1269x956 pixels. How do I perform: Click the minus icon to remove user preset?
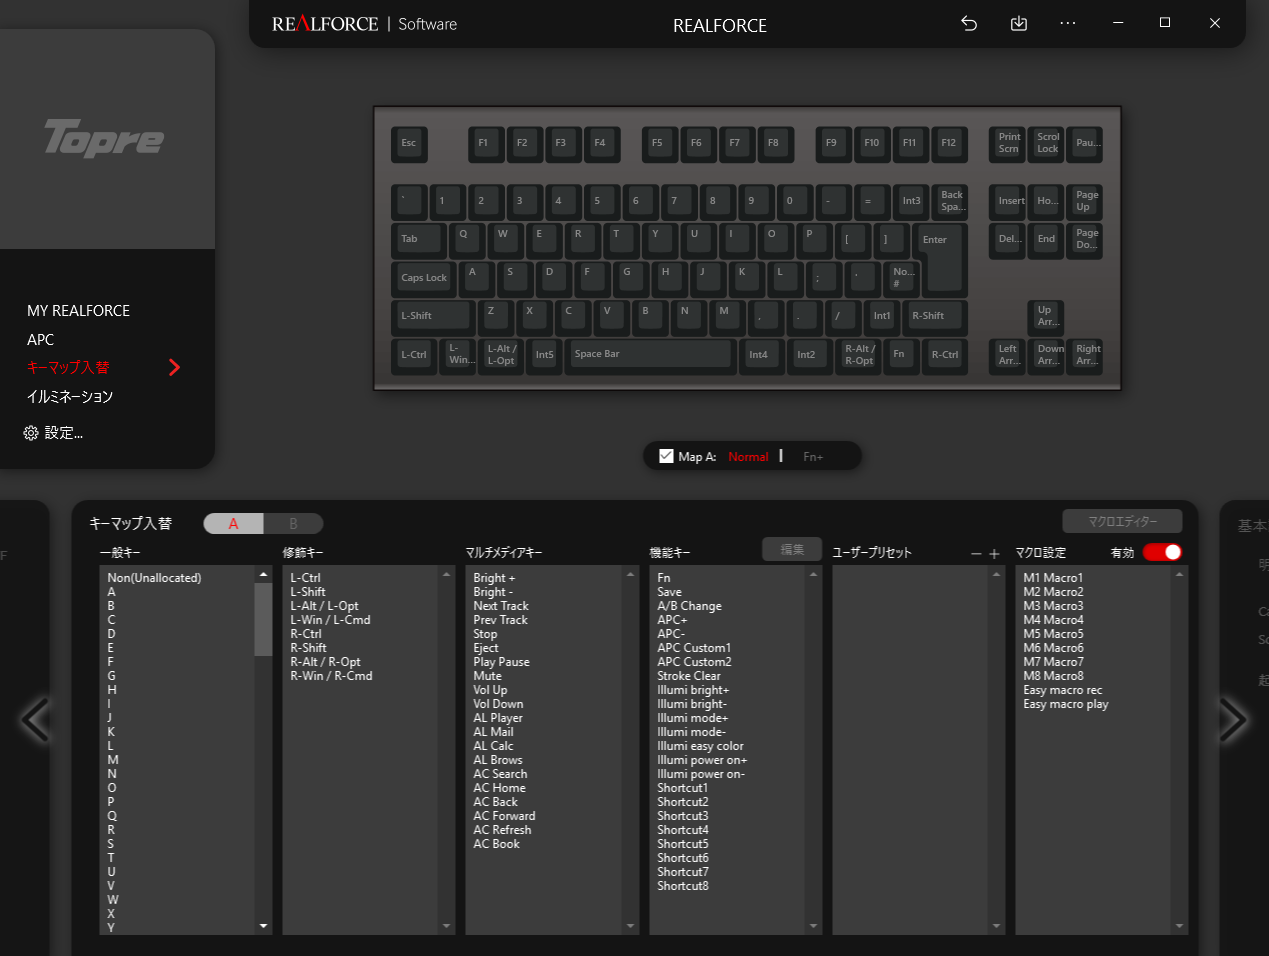click(x=976, y=554)
